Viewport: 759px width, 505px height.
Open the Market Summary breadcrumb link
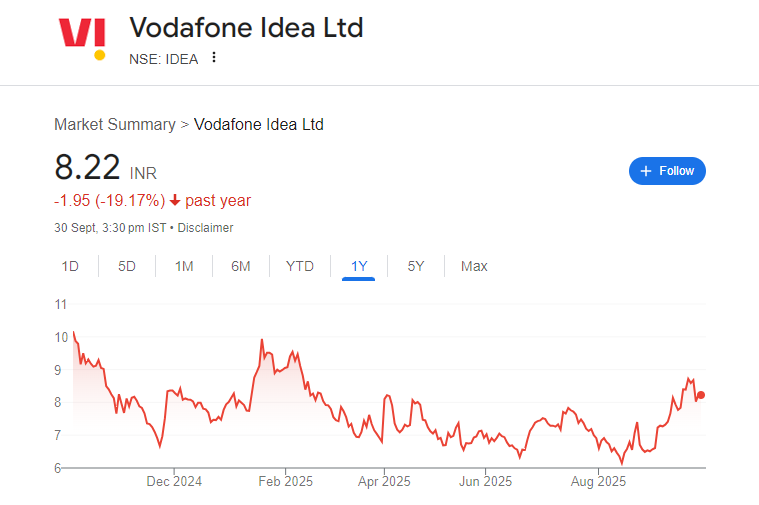[x=115, y=125]
